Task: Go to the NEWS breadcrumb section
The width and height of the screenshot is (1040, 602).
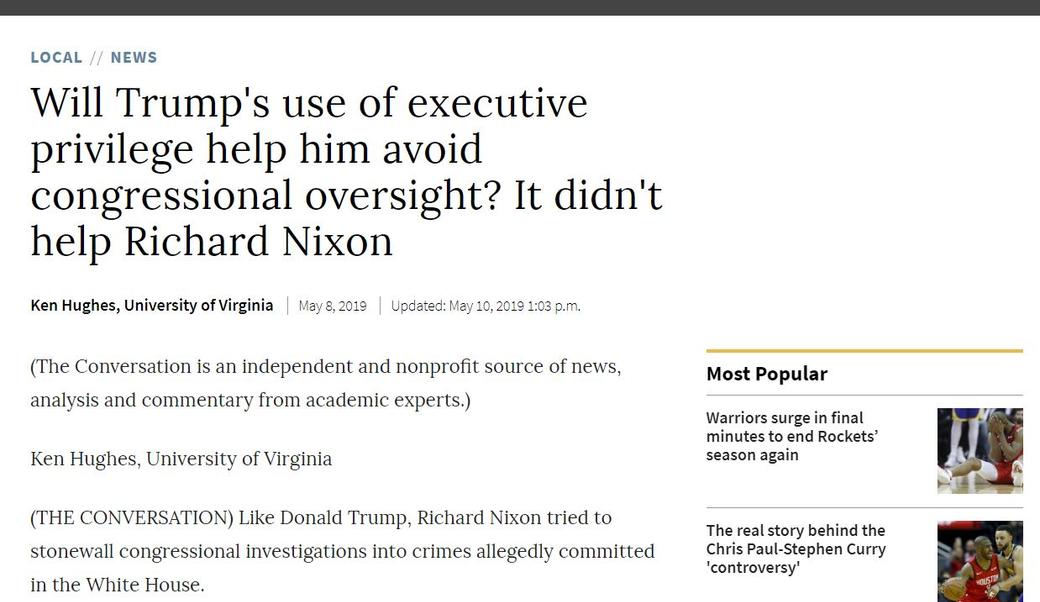Action: tap(134, 57)
